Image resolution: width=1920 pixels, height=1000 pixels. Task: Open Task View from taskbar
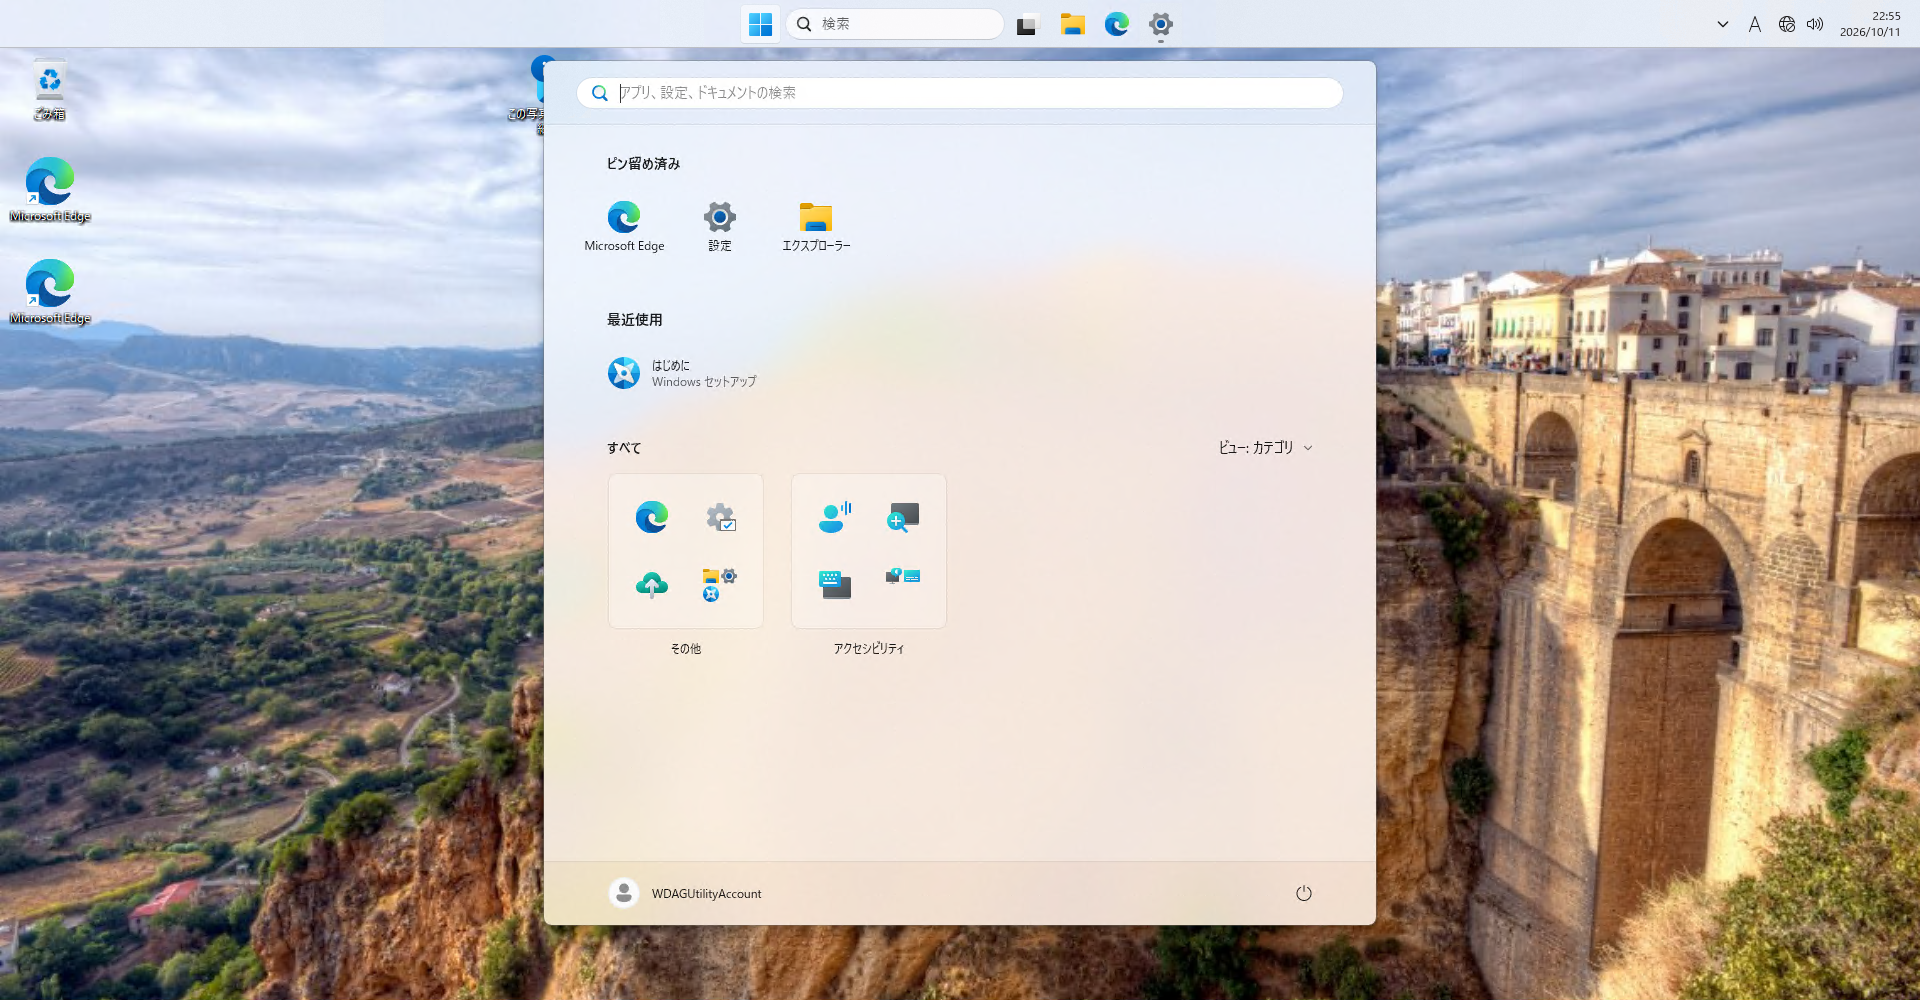1028,24
